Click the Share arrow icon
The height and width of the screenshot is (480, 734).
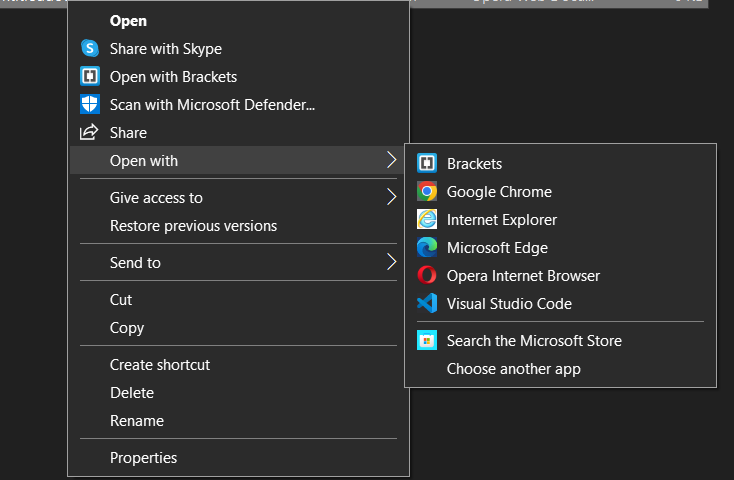[90, 133]
